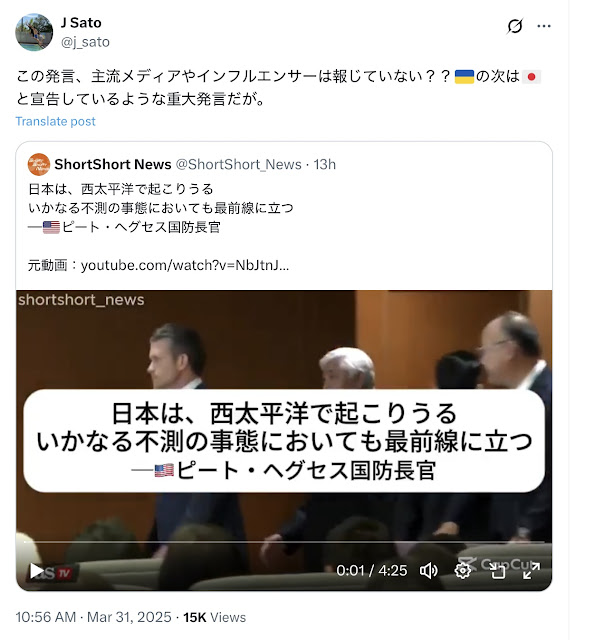
Task: Click Translate post link
Action: [56, 121]
